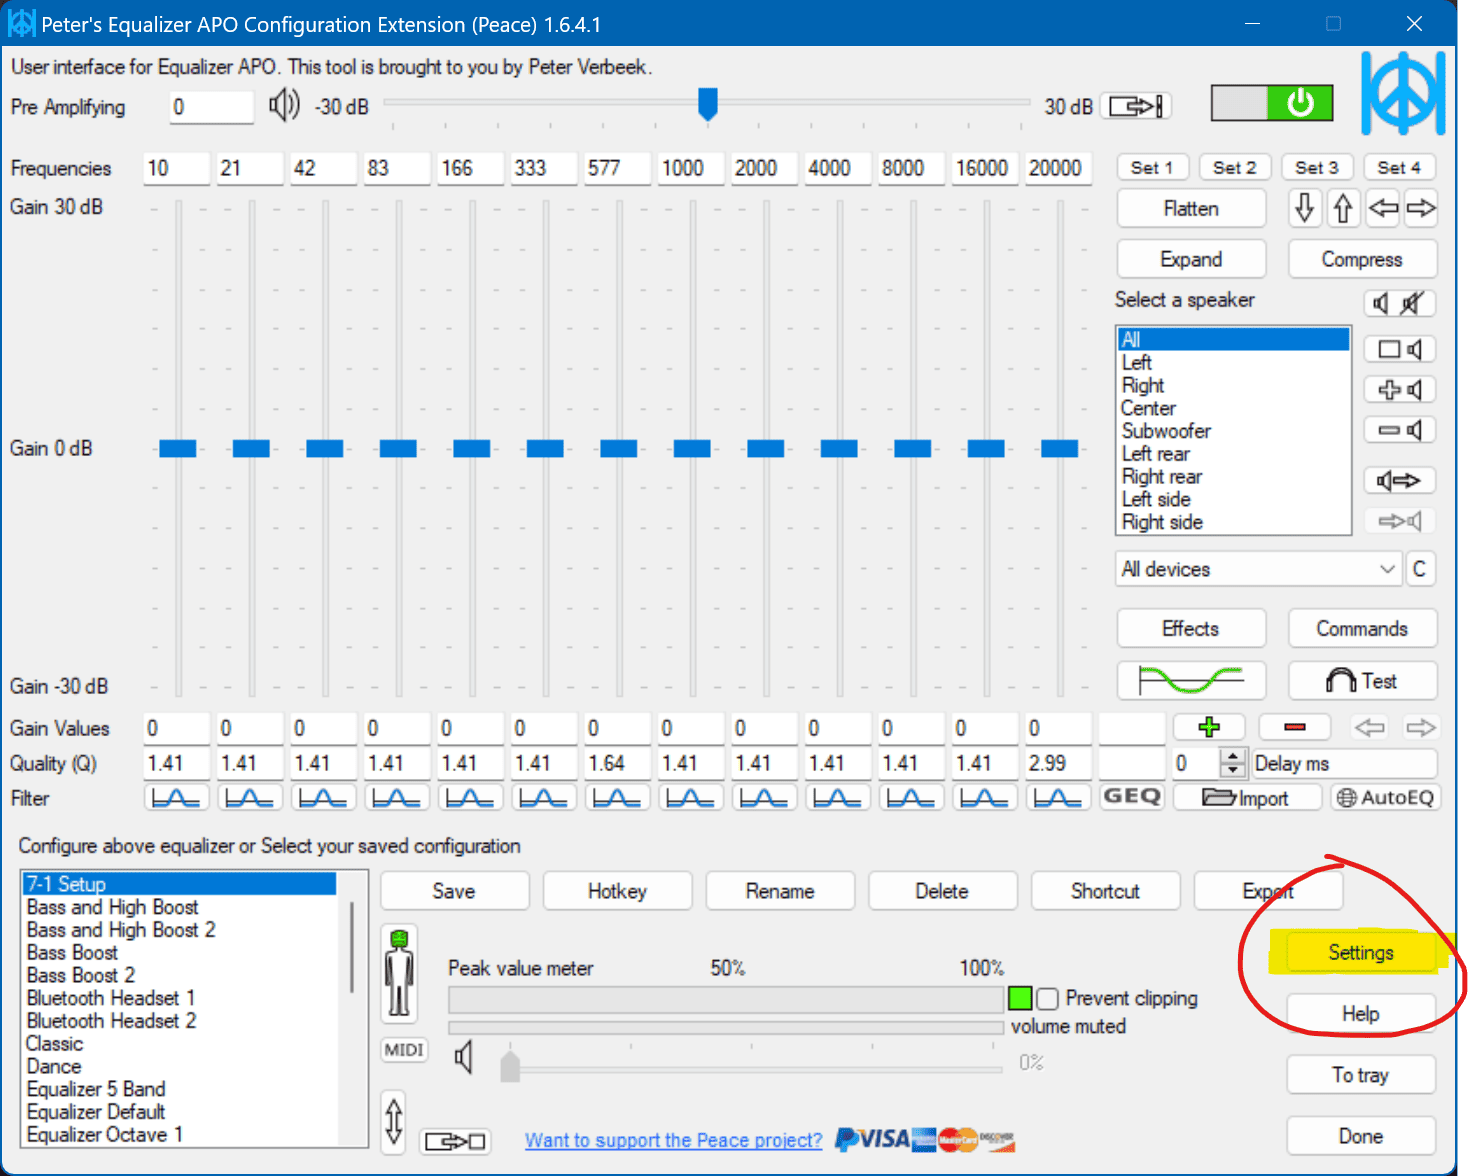1468x1176 pixels.
Task: Open the Peace project support link
Action: pyautogui.click(x=672, y=1140)
